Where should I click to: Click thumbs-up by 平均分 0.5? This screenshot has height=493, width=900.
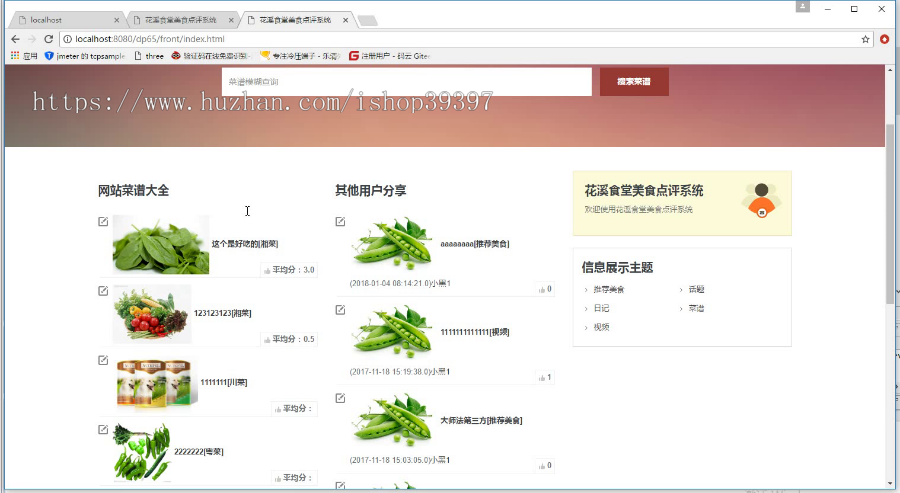267,340
